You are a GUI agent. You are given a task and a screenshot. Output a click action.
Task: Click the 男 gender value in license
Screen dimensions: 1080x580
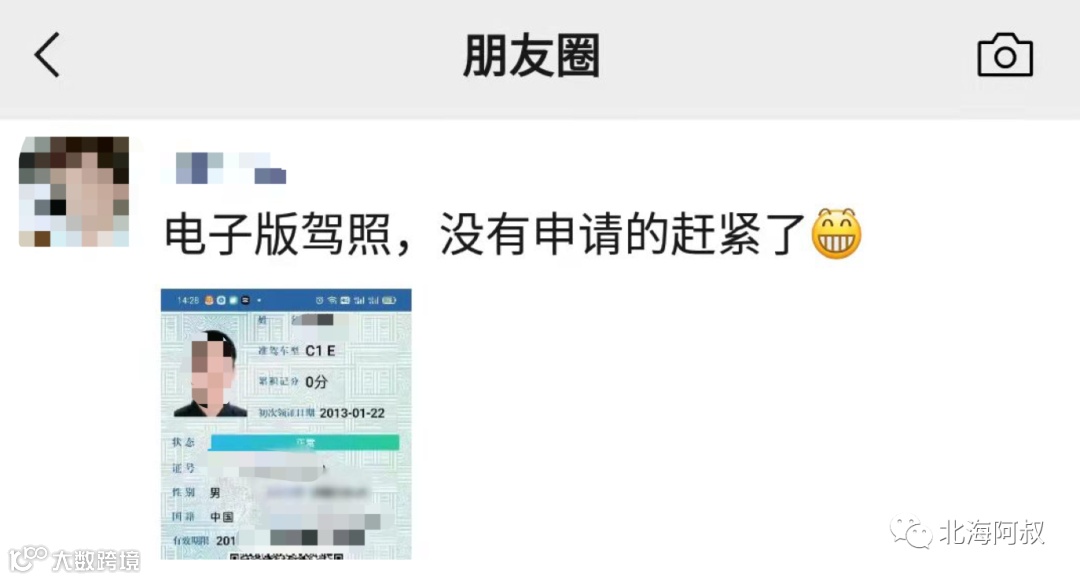(215, 493)
